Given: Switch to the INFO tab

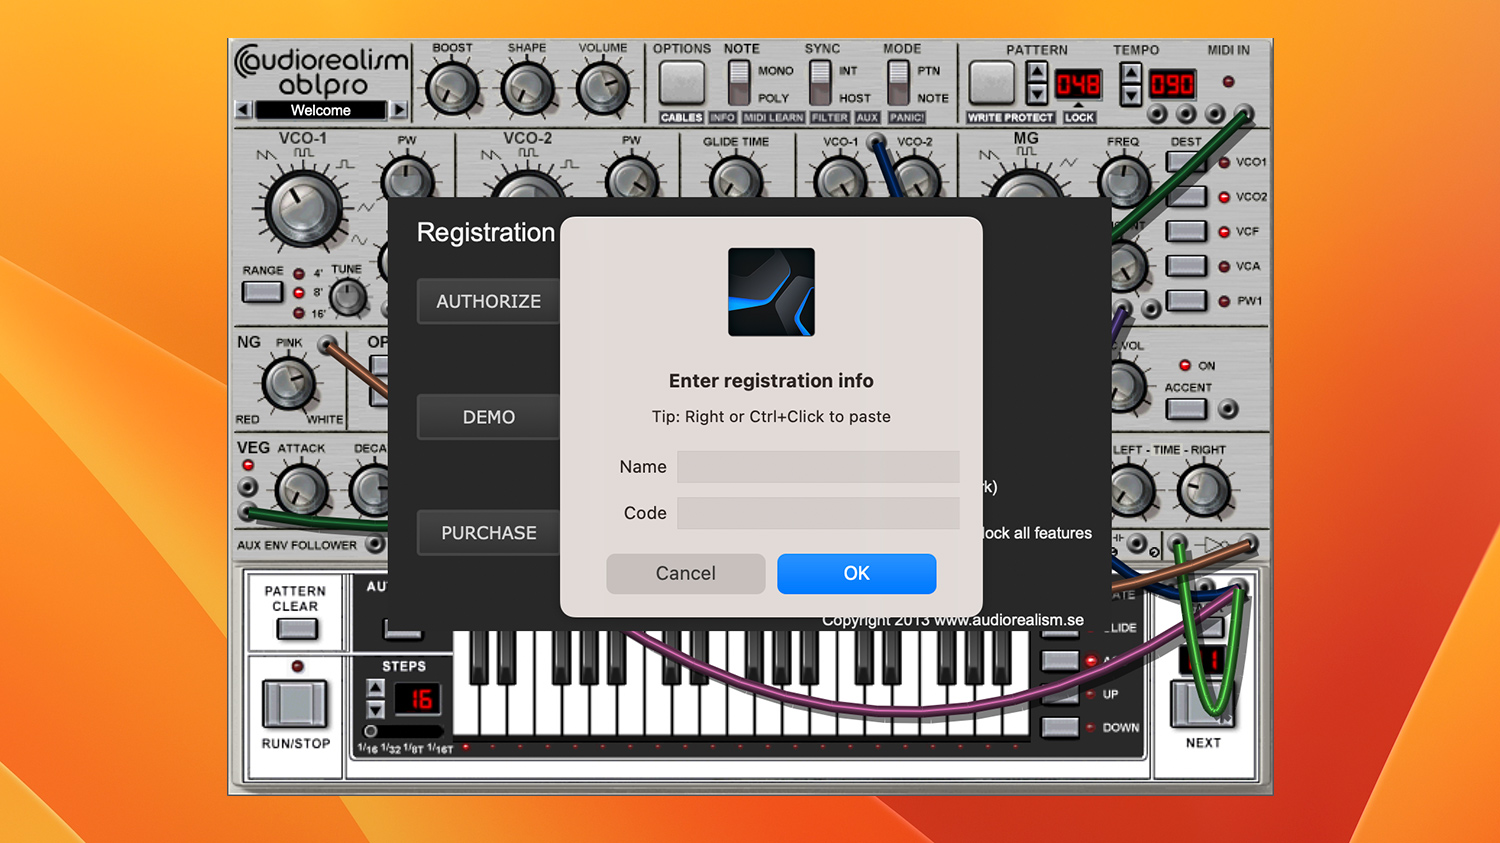Looking at the screenshot, I should pyautogui.click(x=722, y=118).
